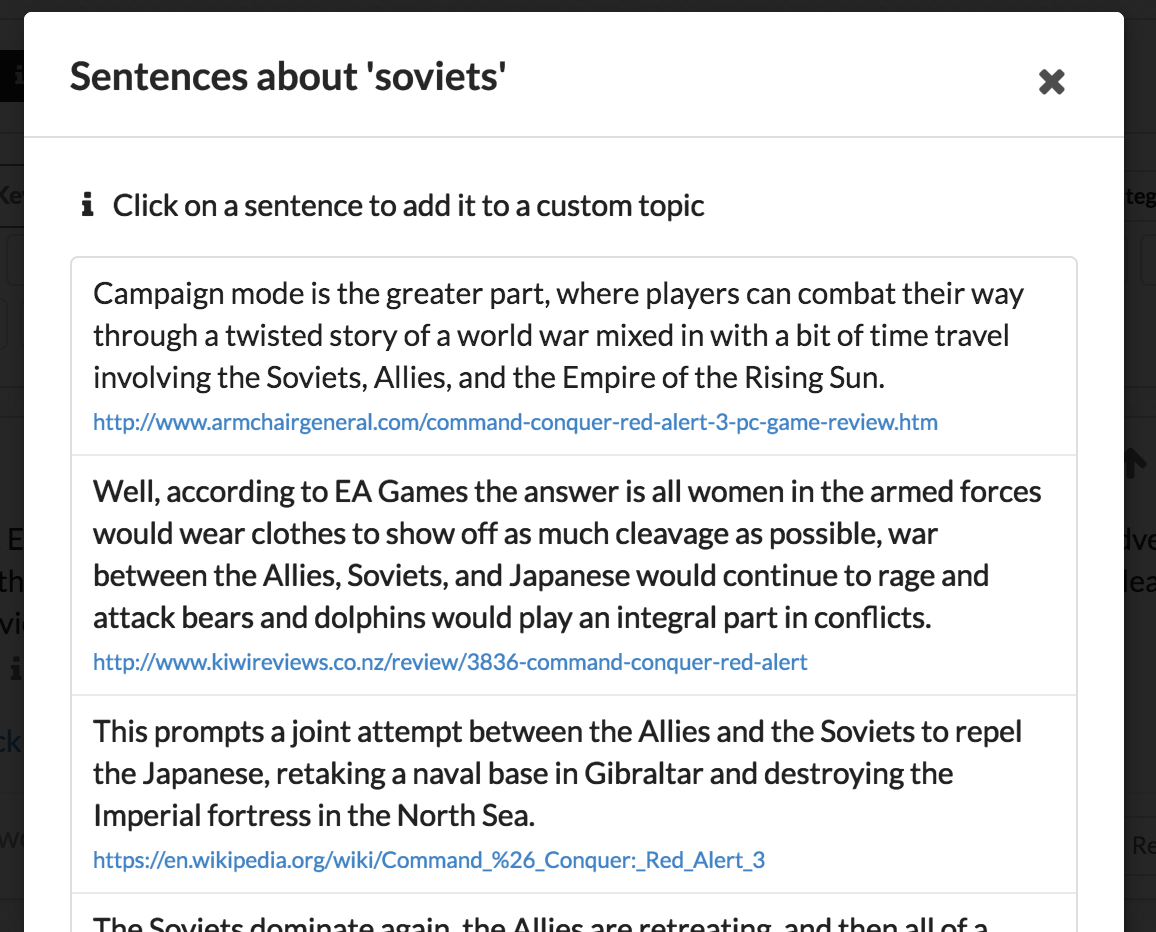Open the armchairgeneral.com review link
Viewport: 1156px width, 932px height.
tap(515, 422)
